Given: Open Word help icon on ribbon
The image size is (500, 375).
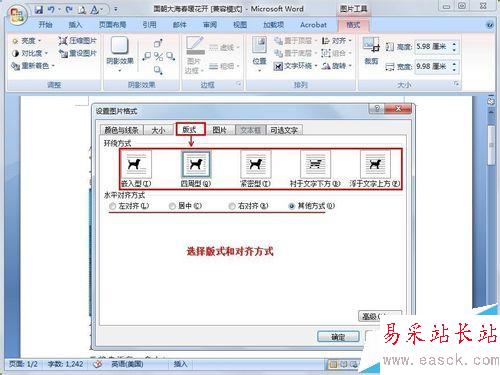Looking at the screenshot, I should pyautogui.click(x=490, y=25).
